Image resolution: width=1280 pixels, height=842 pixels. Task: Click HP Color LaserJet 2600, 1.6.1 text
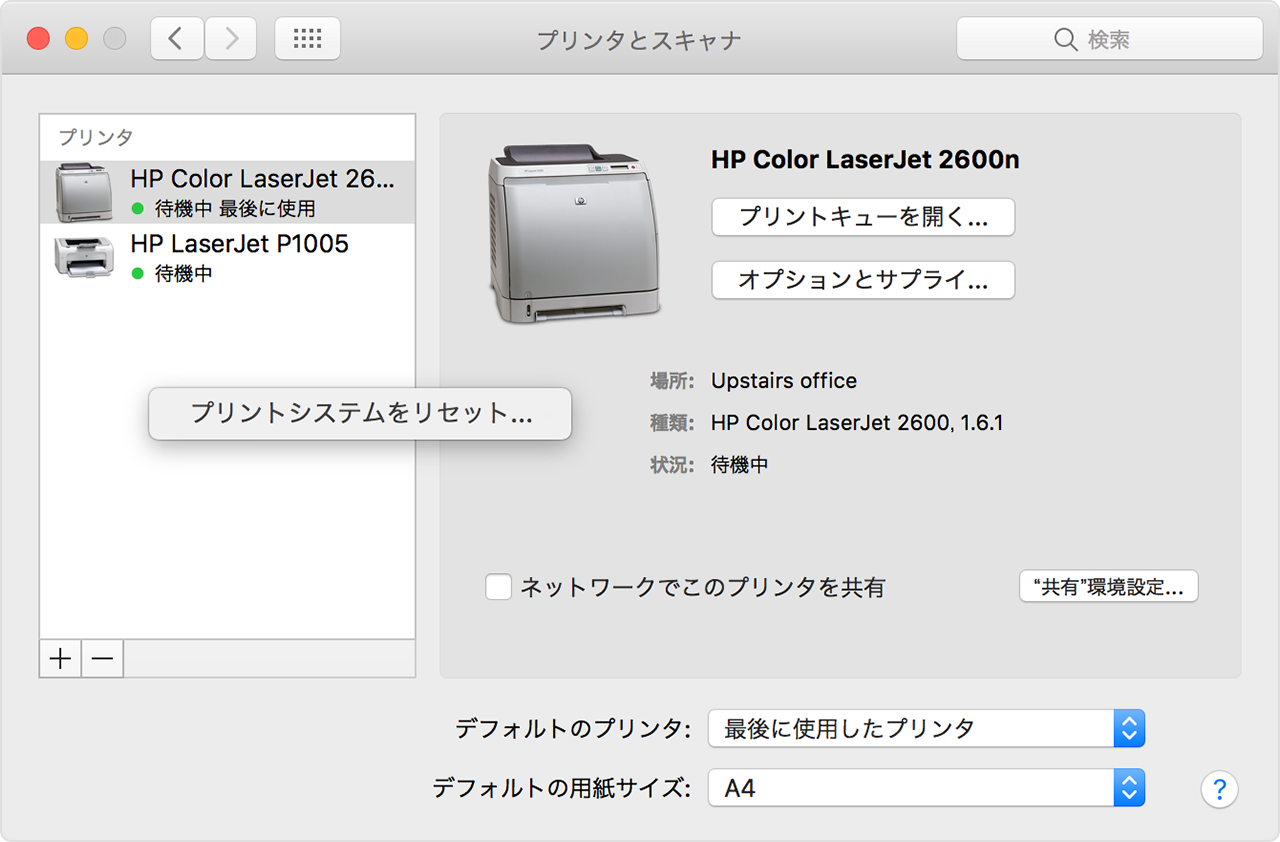tap(857, 423)
